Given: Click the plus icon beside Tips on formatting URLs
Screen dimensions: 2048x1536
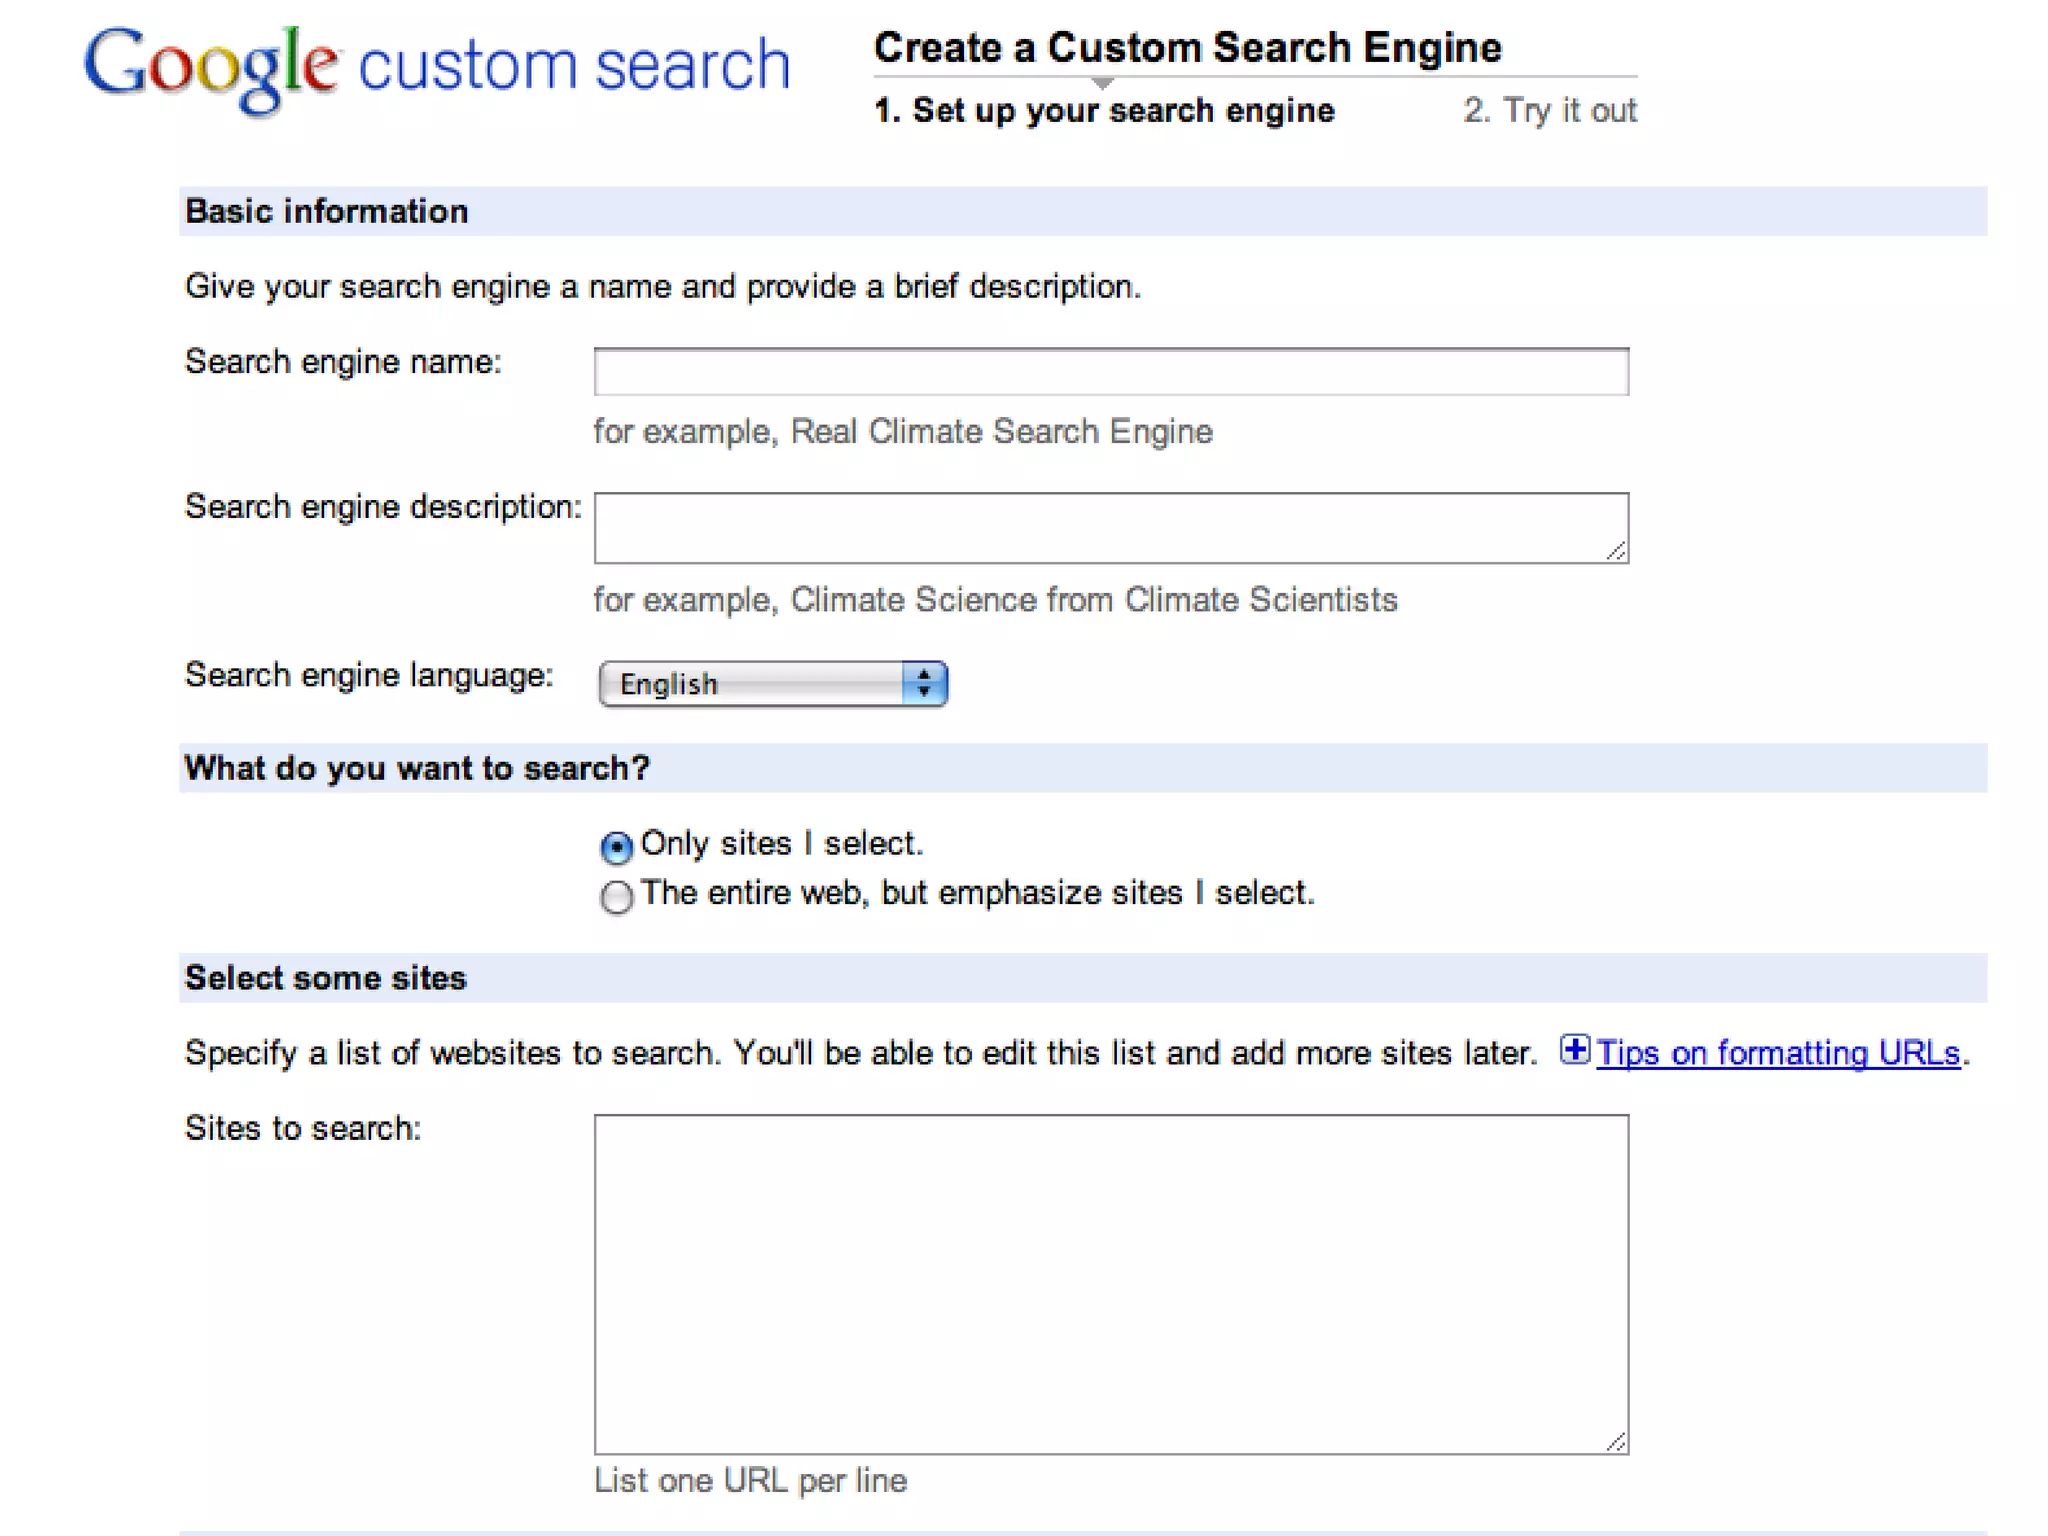Looking at the screenshot, I should click(x=1574, y=1050).
